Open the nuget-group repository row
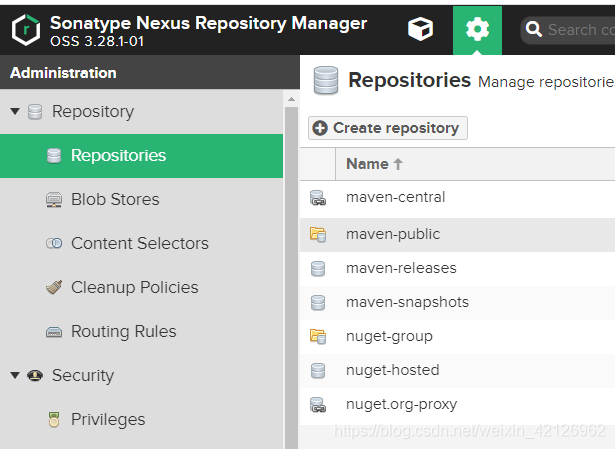The height and width of the screenshot is (449, 615). (457, 336)
